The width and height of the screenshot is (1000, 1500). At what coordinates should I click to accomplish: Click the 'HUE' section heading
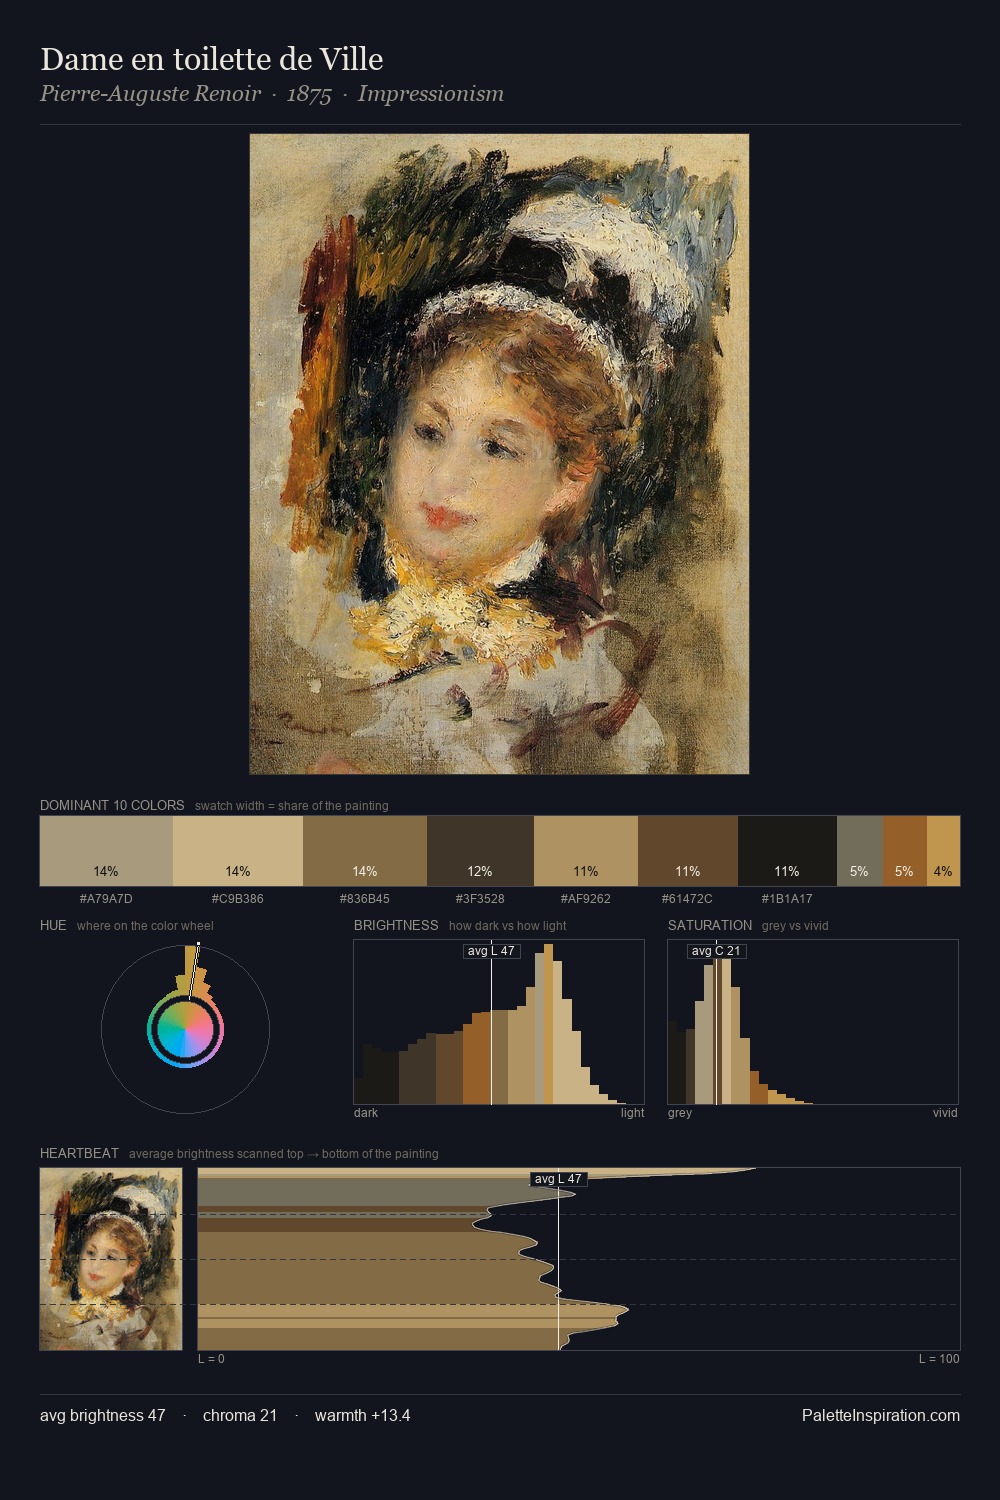click(x=53, y=925)
